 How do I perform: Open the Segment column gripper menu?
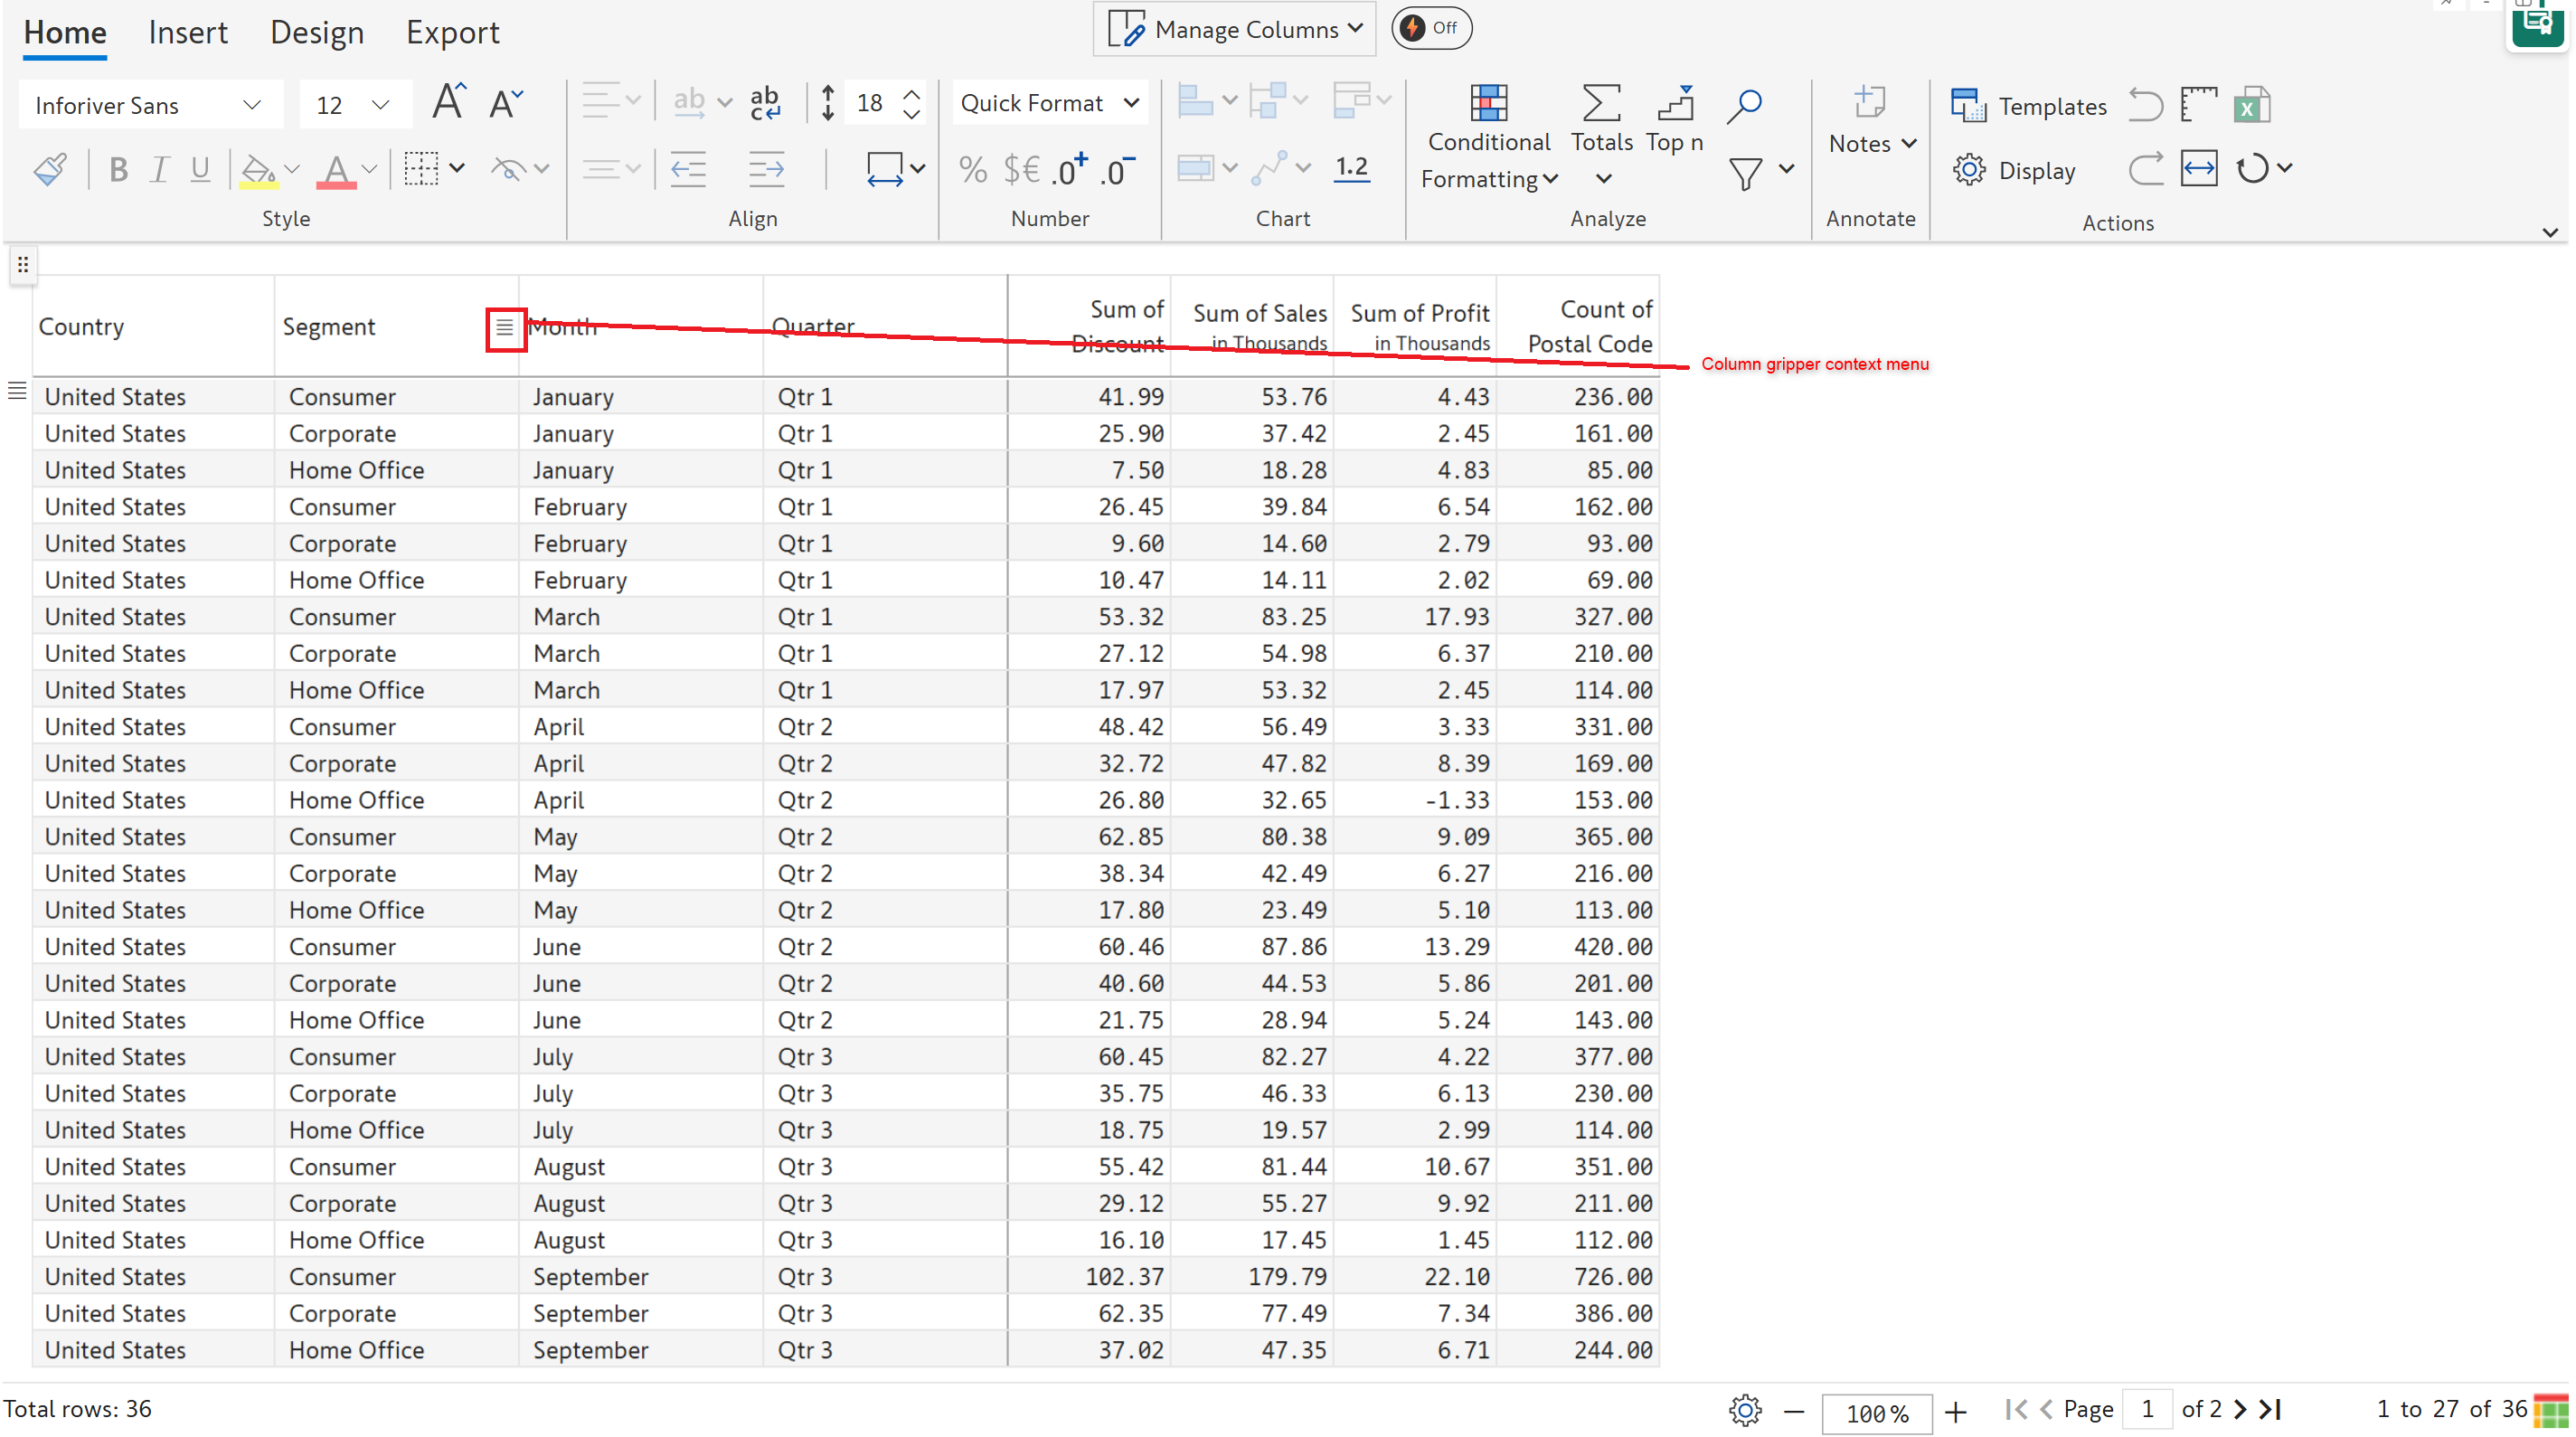(x=505, y=327)
